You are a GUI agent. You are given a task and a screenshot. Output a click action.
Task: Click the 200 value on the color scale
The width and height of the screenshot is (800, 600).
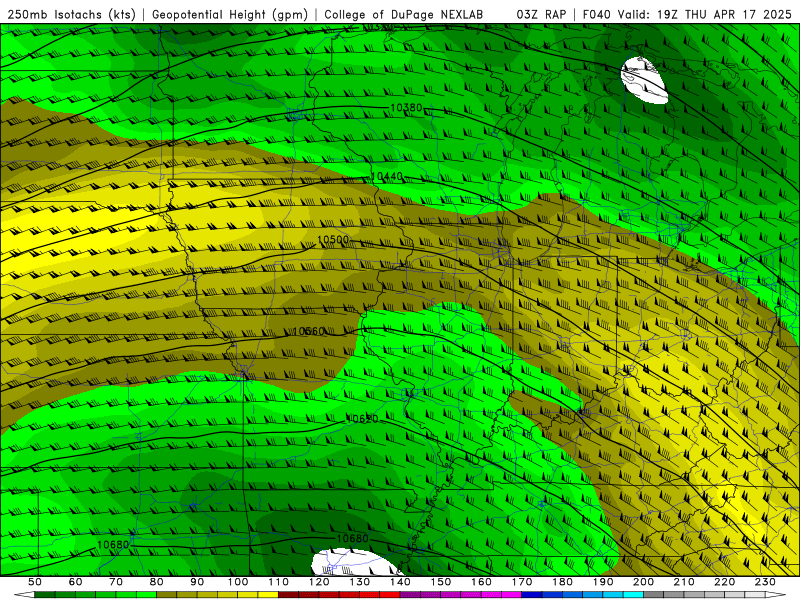point(643,582)
